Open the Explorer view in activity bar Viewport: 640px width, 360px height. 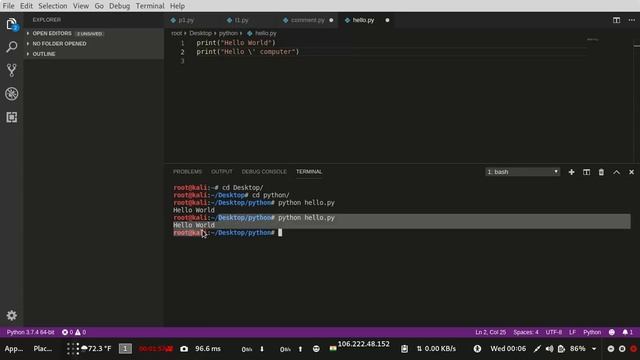point(11,24)
